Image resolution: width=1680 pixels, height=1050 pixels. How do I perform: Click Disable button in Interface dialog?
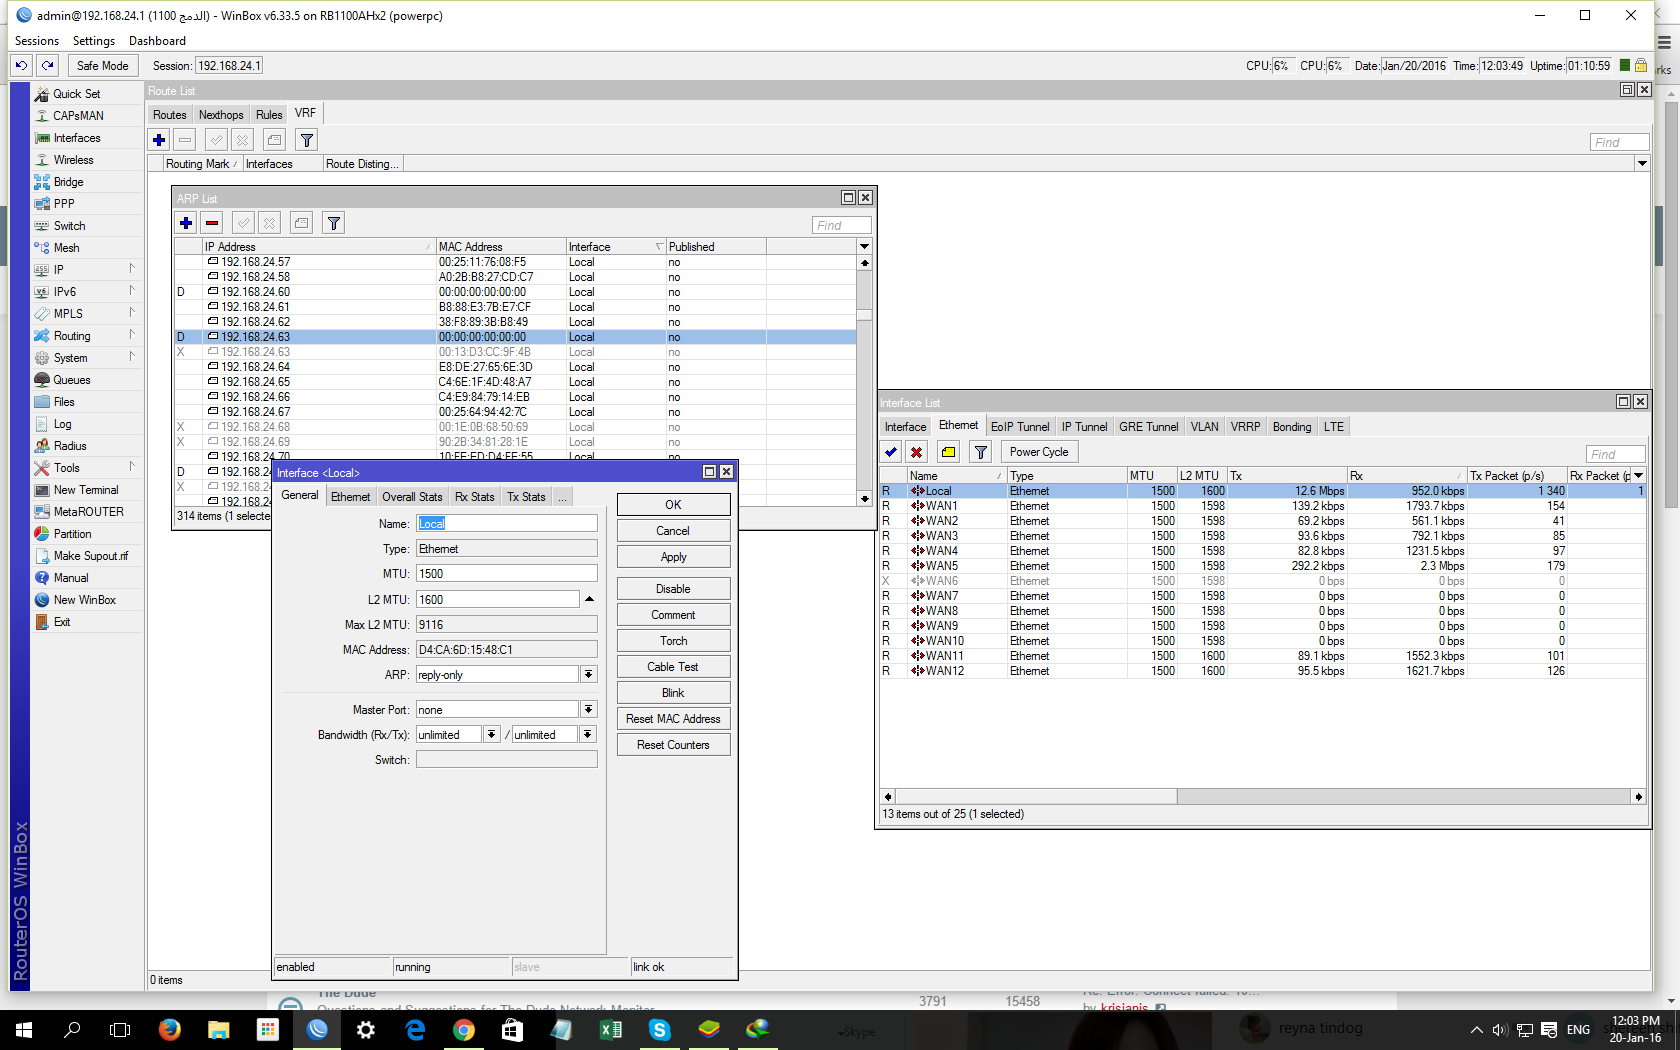coord(673,589)
